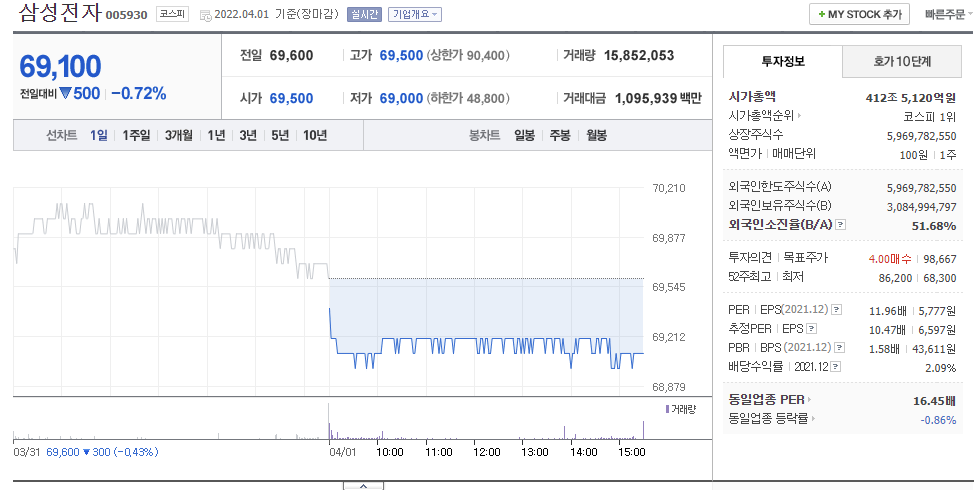Click 시가 value 69,500
Viewport: 977px width, 490px height.
pos(291,98)
